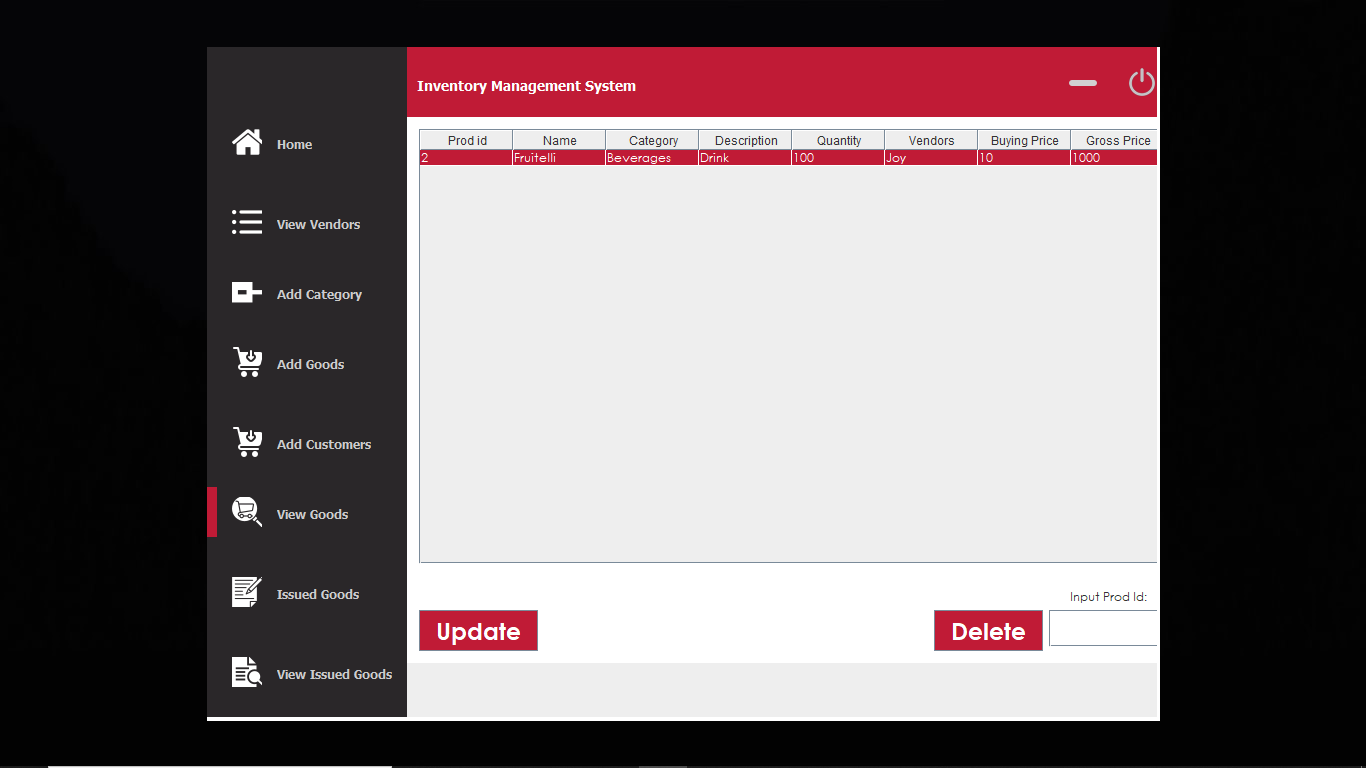Click the View Issued Goods document icon
The image size is (1366, 768).
click(247, 672)
